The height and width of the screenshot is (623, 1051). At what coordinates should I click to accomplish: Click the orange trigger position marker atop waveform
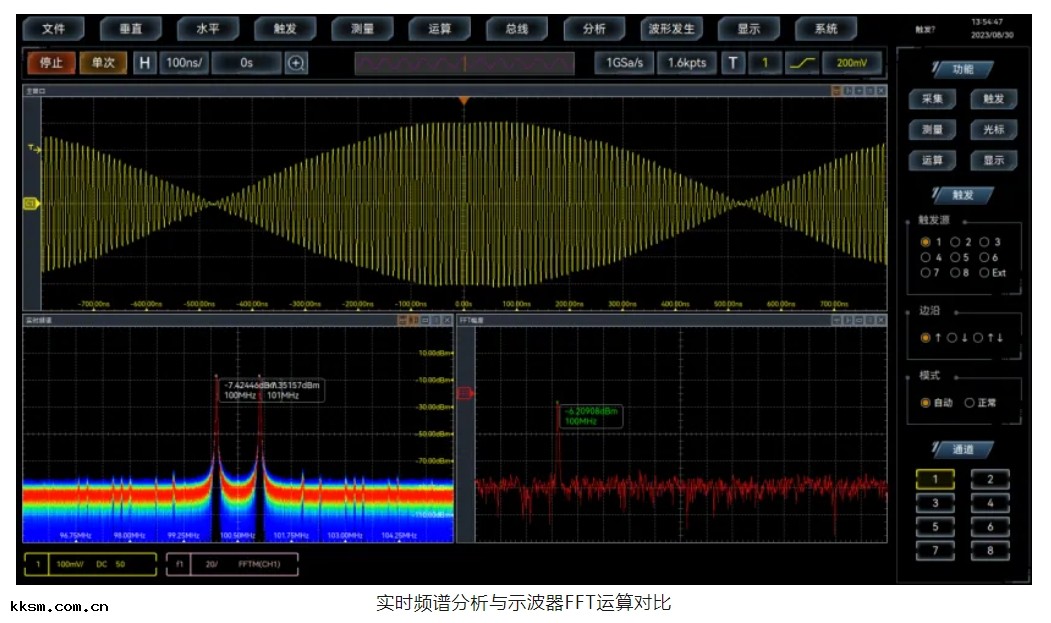[x=463, y=102]
